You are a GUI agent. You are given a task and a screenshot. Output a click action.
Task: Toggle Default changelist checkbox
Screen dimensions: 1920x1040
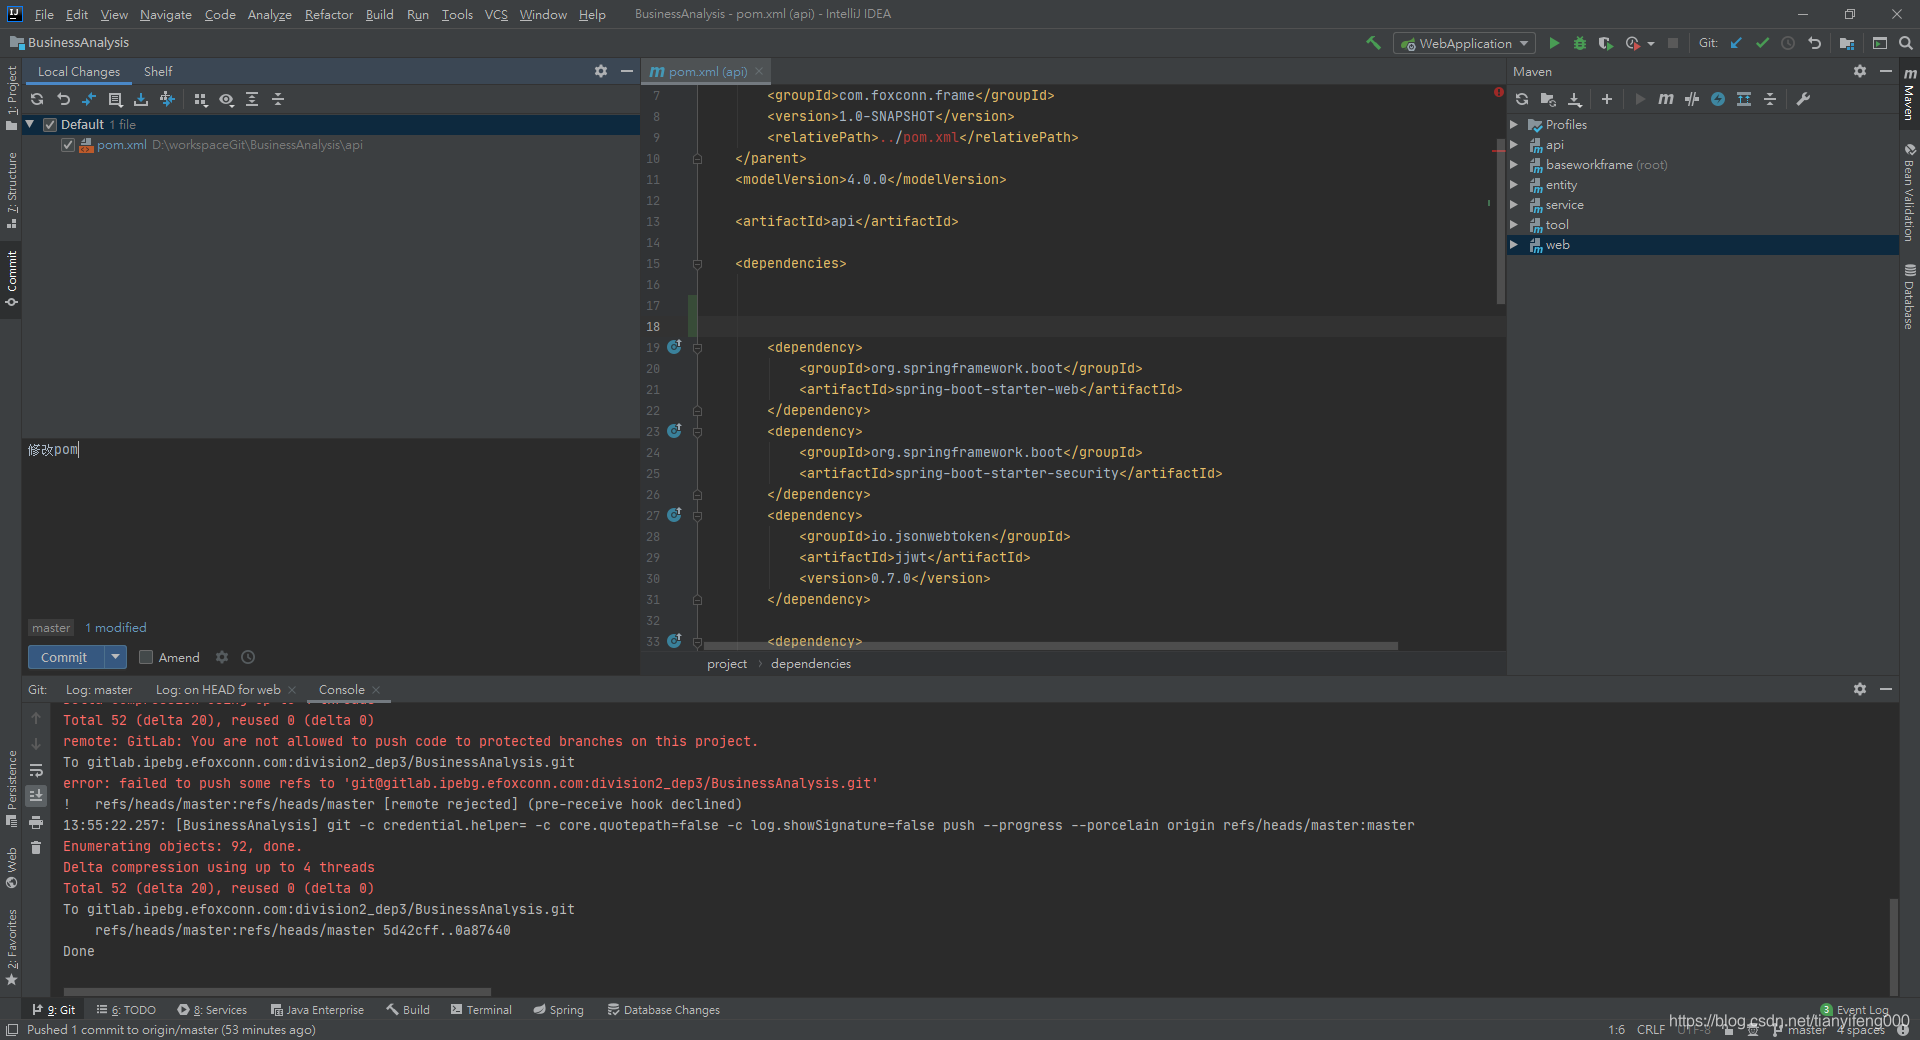[50, 125]
